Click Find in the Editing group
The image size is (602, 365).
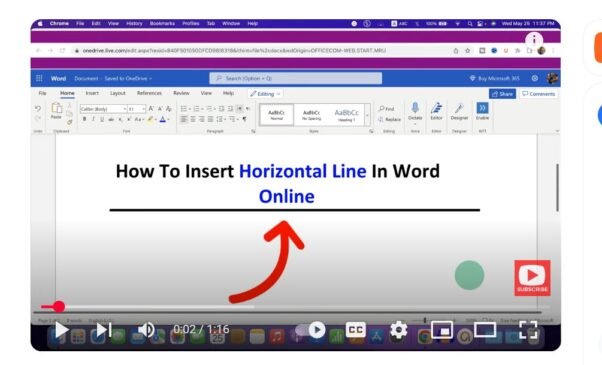pyautogui.click(x=386, y=109)
